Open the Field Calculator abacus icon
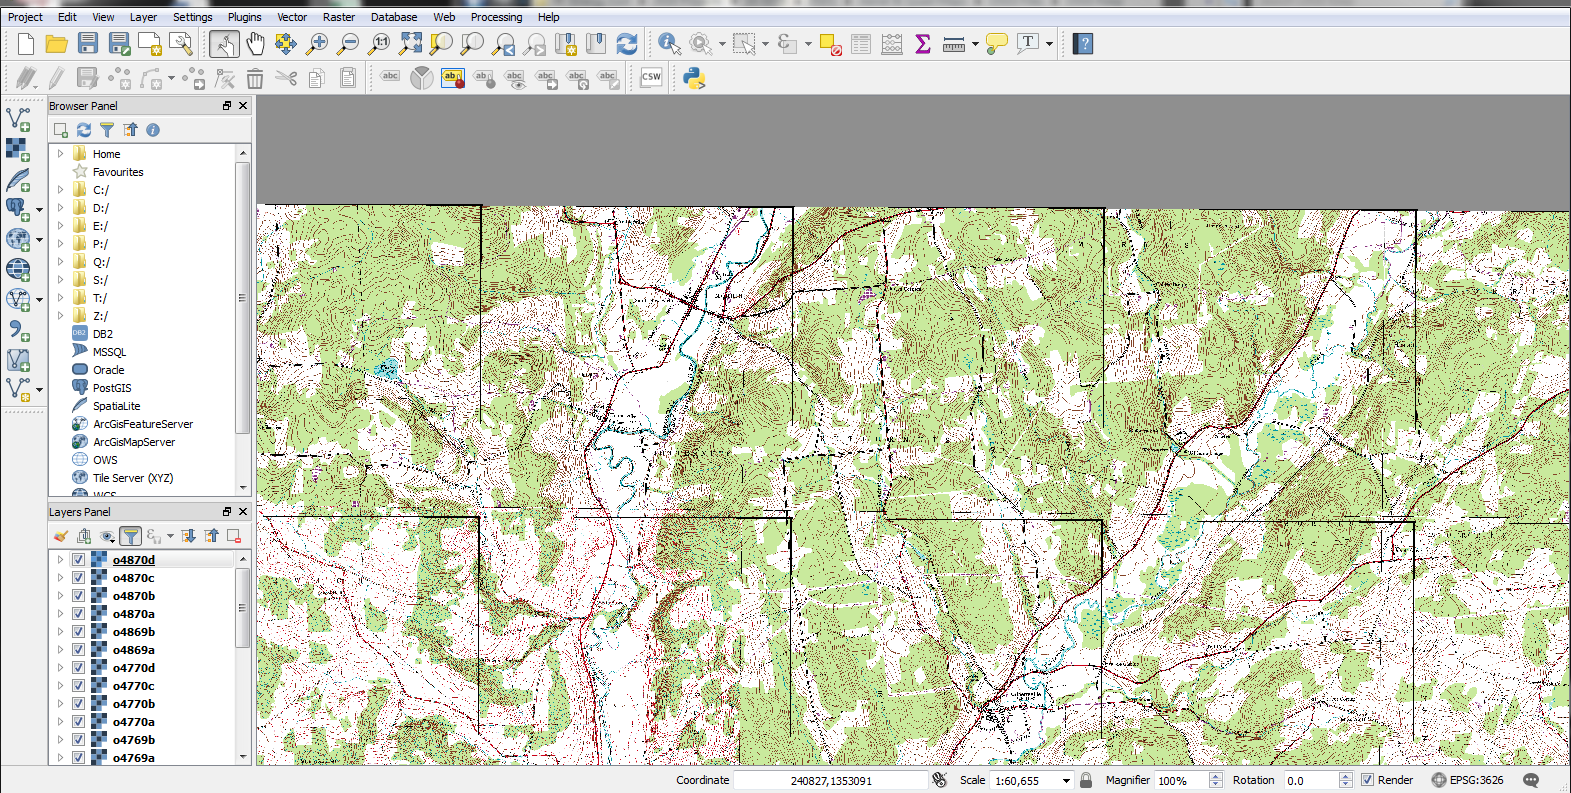 [892, 44]
